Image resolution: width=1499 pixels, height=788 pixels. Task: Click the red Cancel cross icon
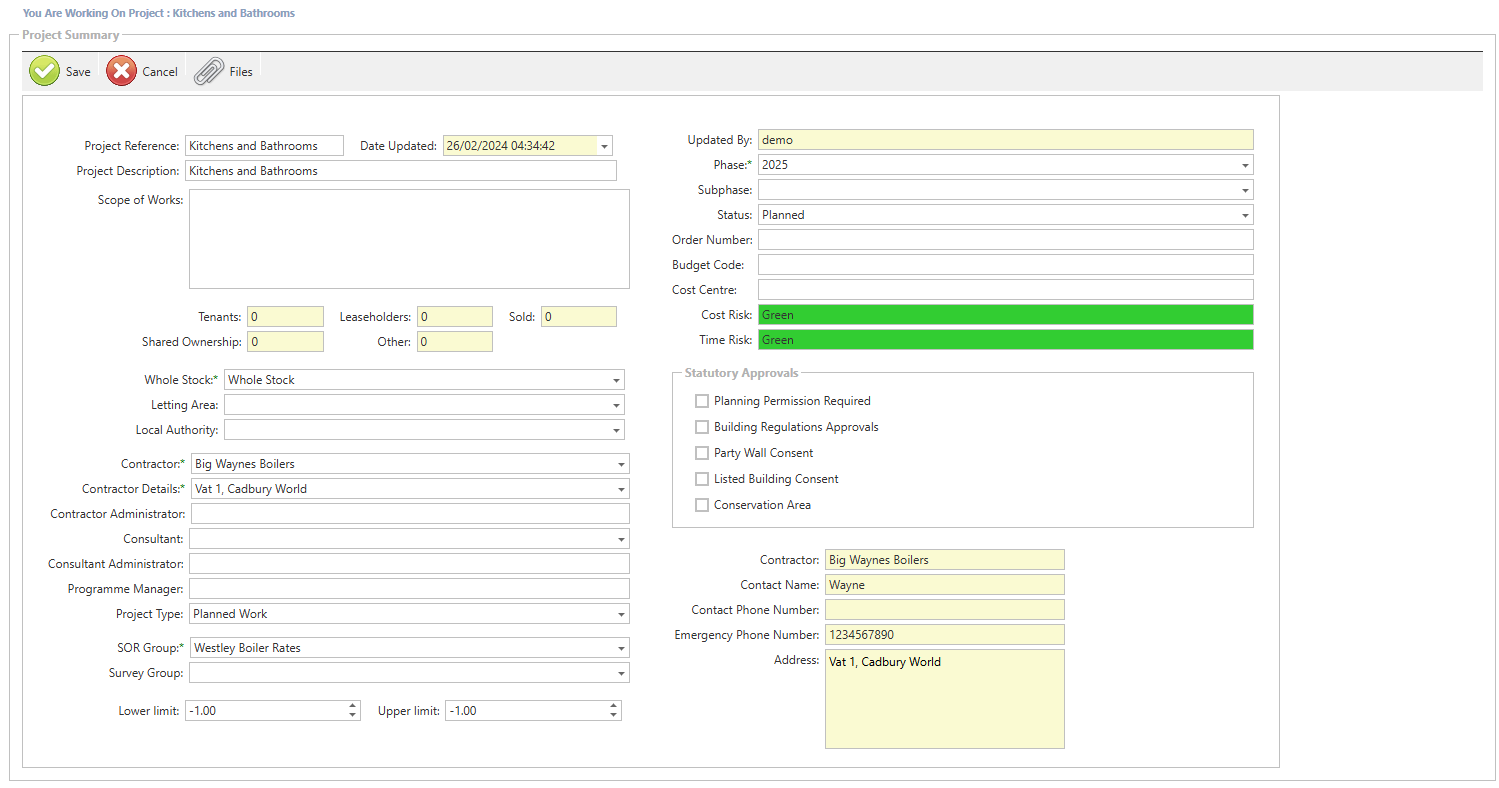(122, 71)
